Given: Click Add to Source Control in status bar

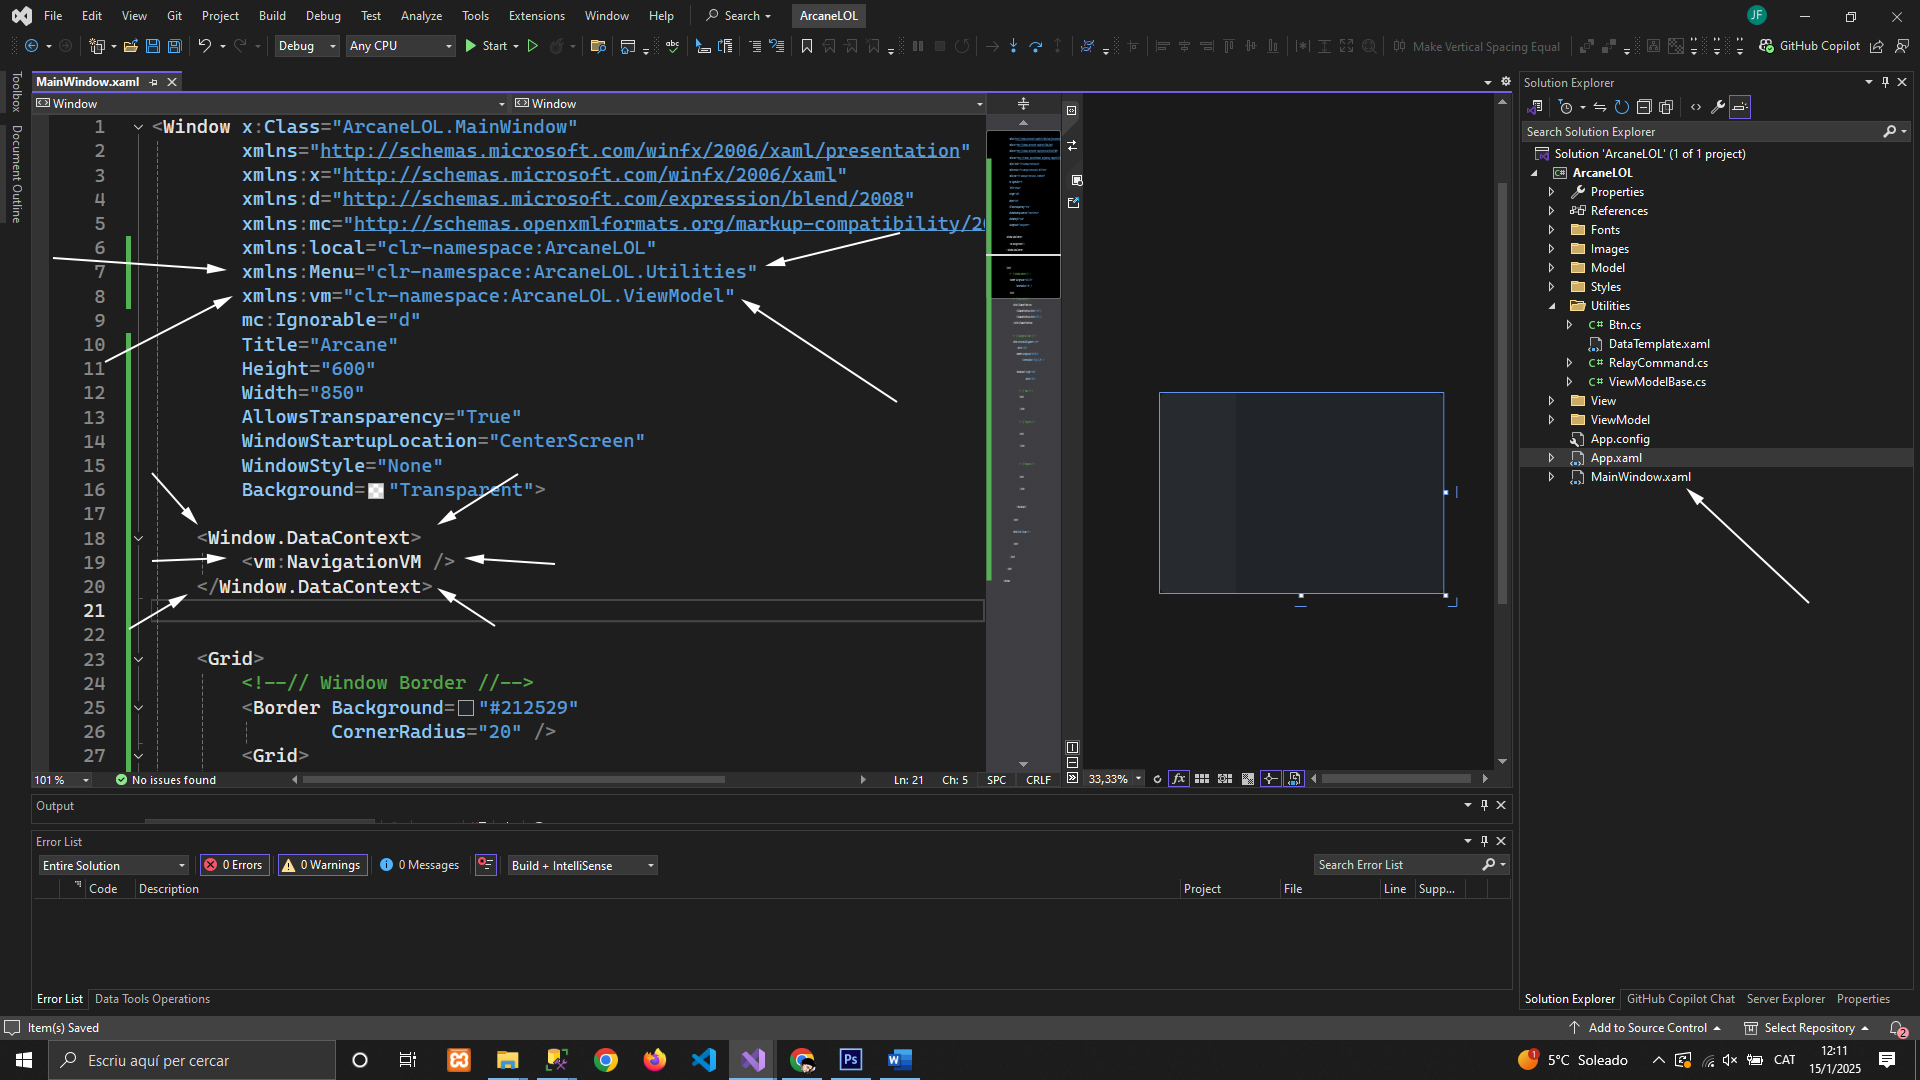Looking at the screenshot, I should pyautogui.click(x=1646, y=1028).
